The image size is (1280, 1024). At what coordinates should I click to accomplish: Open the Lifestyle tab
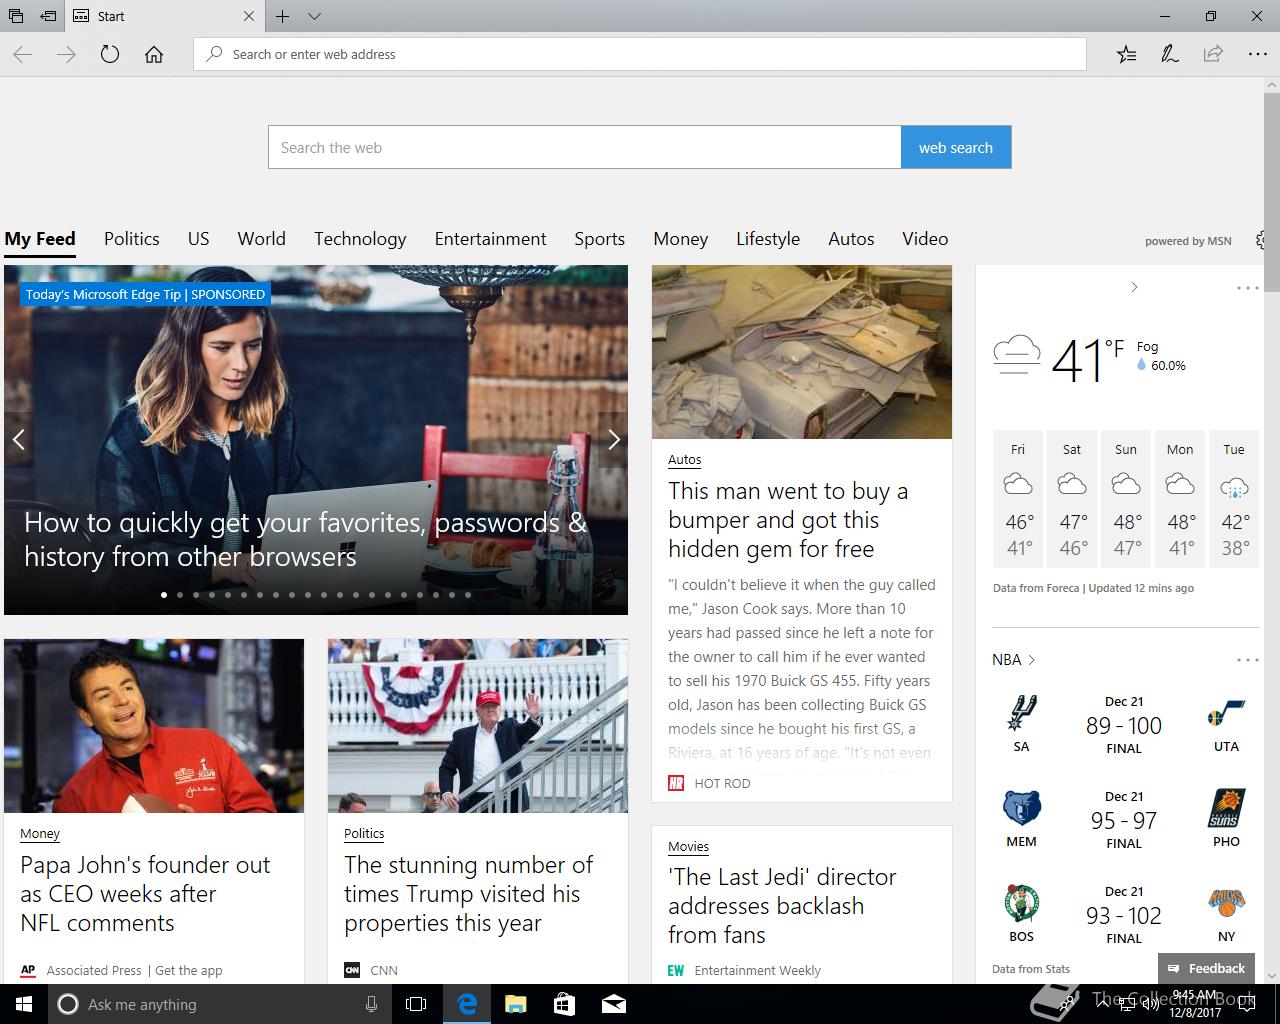(768, 239)
